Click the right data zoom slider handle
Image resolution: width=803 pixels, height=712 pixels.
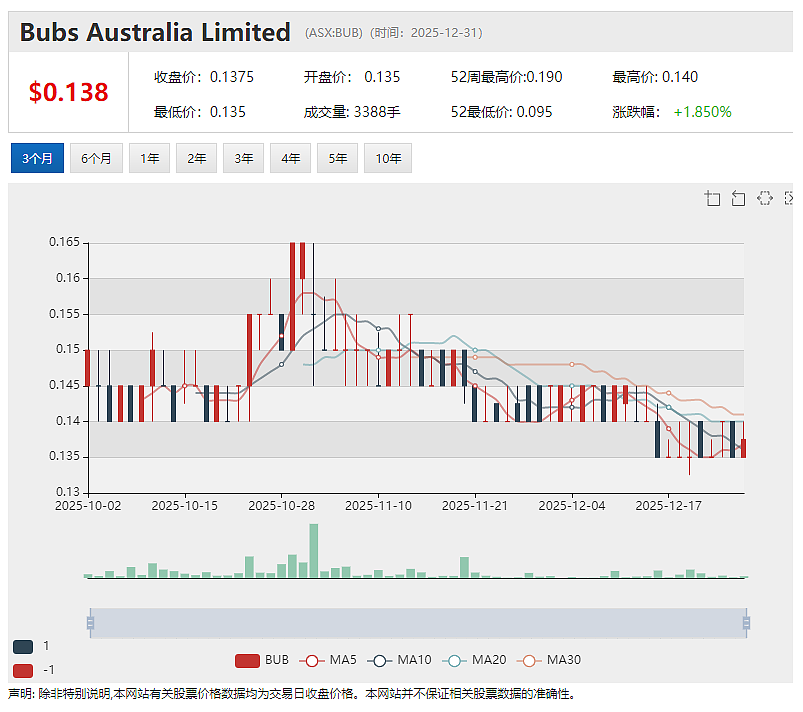click(x=746, y=623)
